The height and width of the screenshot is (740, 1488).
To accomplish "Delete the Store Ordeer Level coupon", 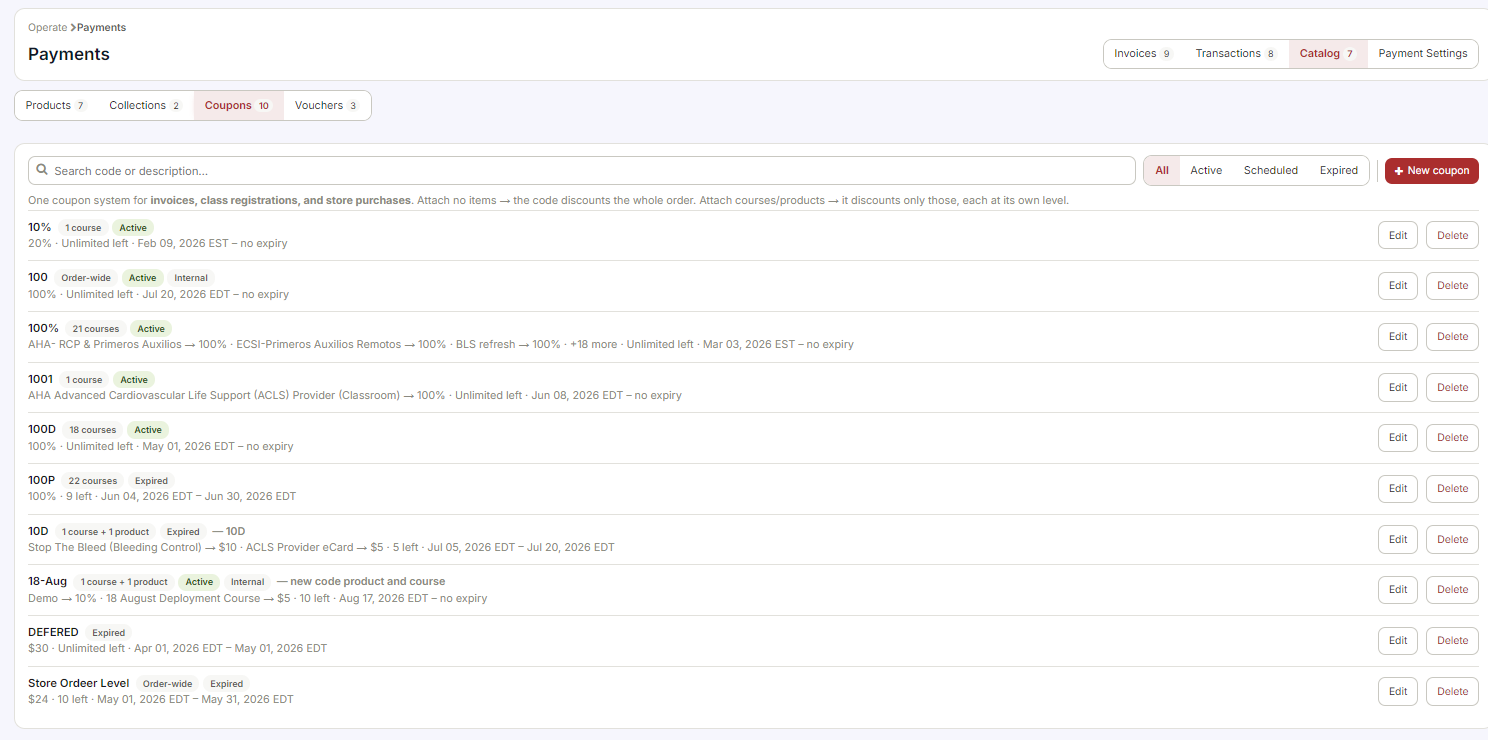I will pos(1452,692).
